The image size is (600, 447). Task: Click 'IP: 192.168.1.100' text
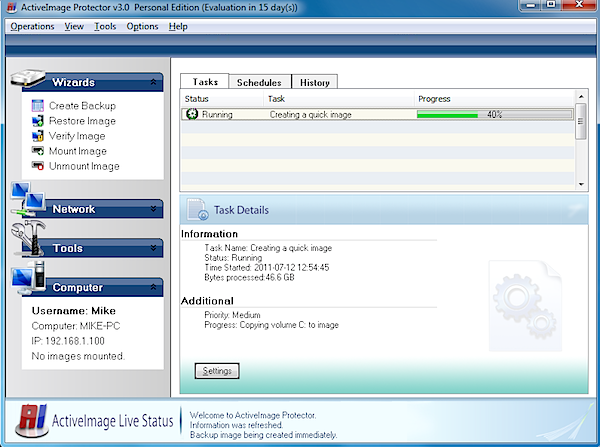[68, 341]
